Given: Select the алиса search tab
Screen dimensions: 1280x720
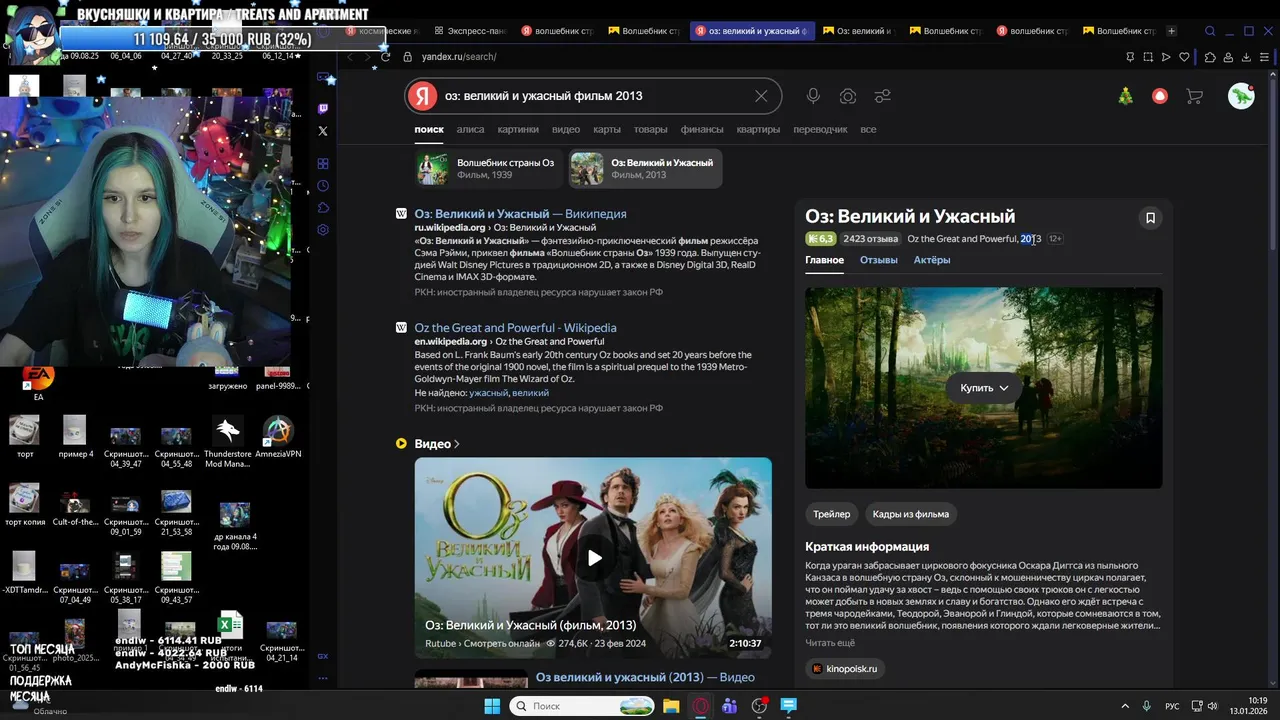Looking at the screenshot, I should tap(470, 129).
